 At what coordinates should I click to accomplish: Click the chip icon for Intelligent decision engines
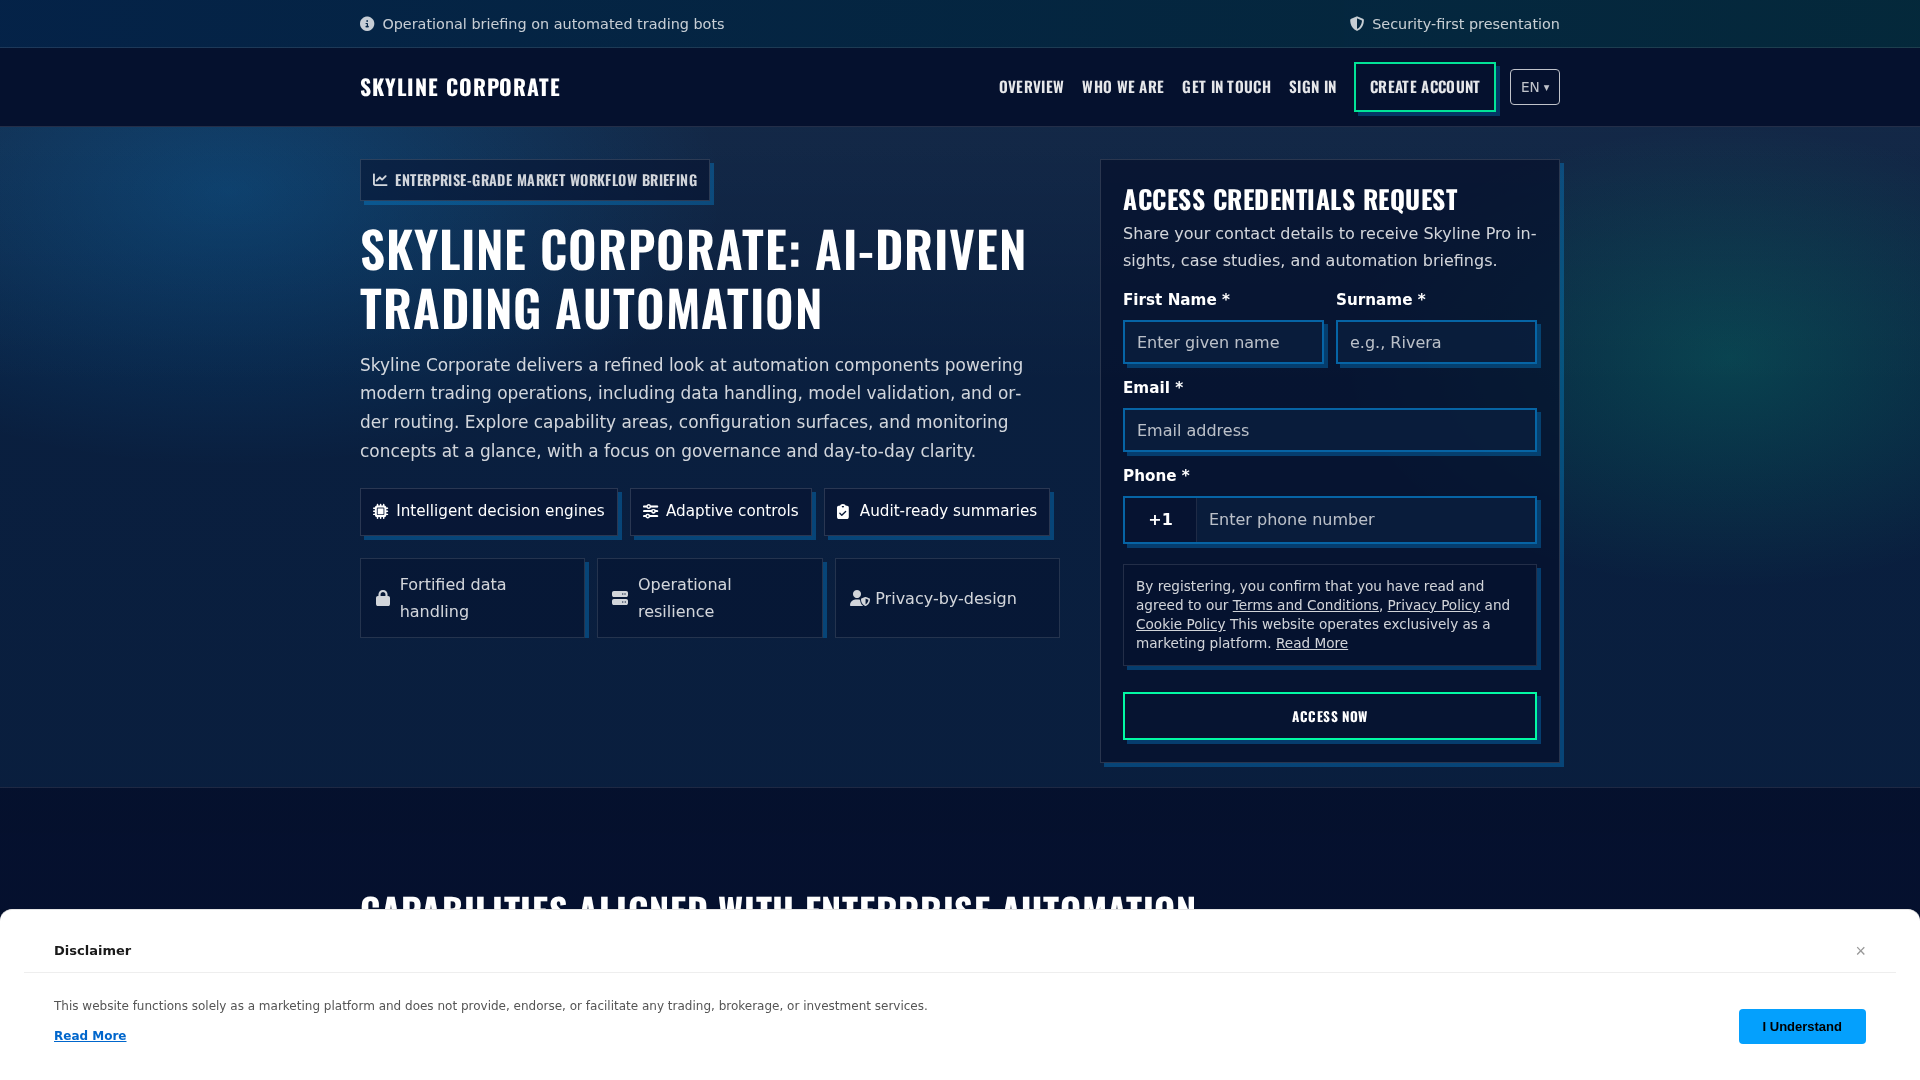(x=381, y=511)
